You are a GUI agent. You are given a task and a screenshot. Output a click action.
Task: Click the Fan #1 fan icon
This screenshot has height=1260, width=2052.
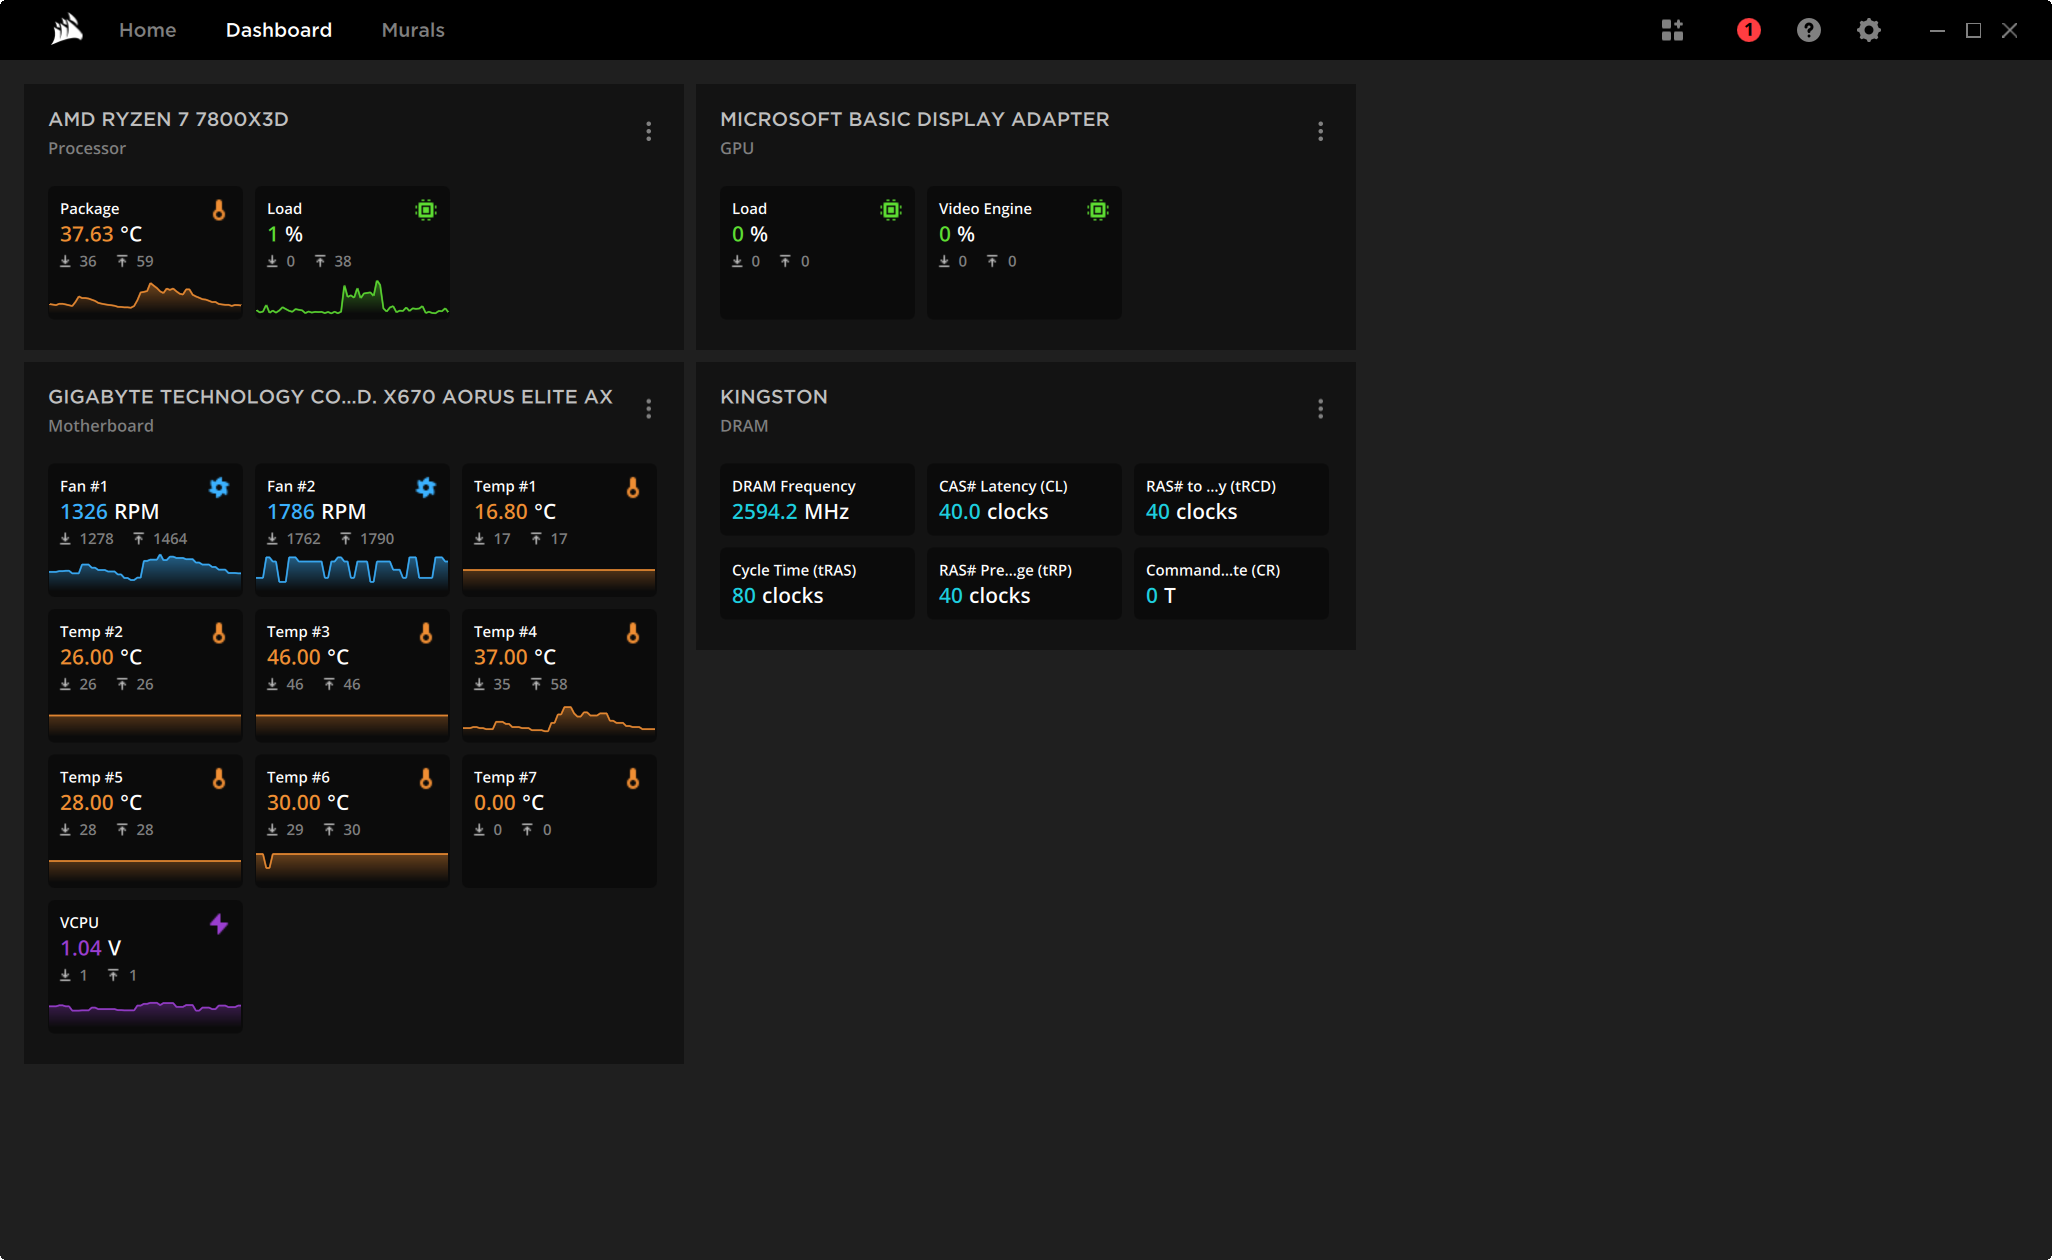point(219,487)
